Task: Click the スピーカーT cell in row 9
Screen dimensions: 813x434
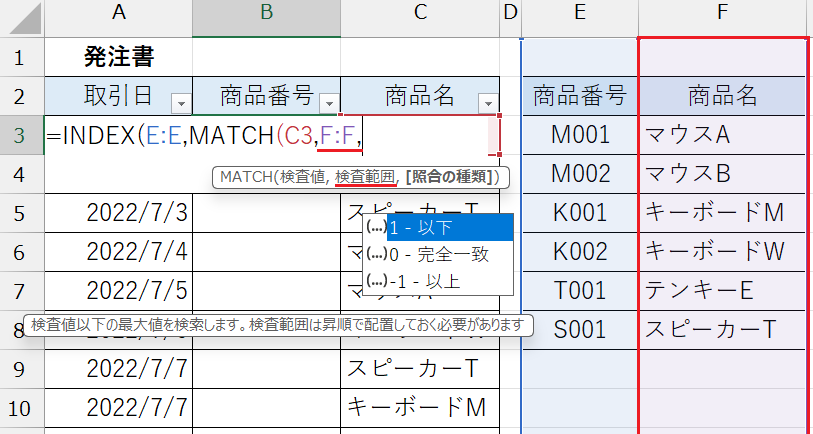Action: click(420, 369)
